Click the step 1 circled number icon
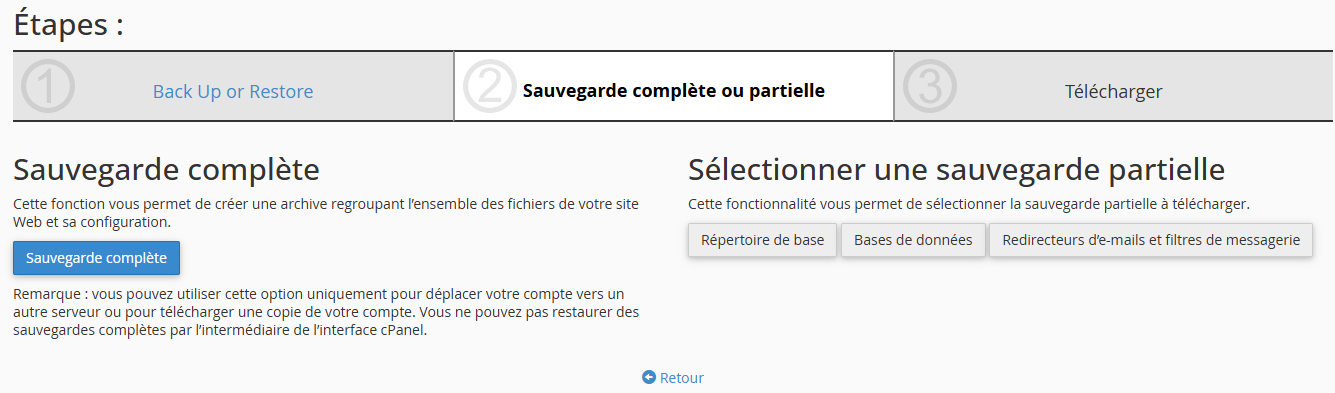 pos(47,87)
